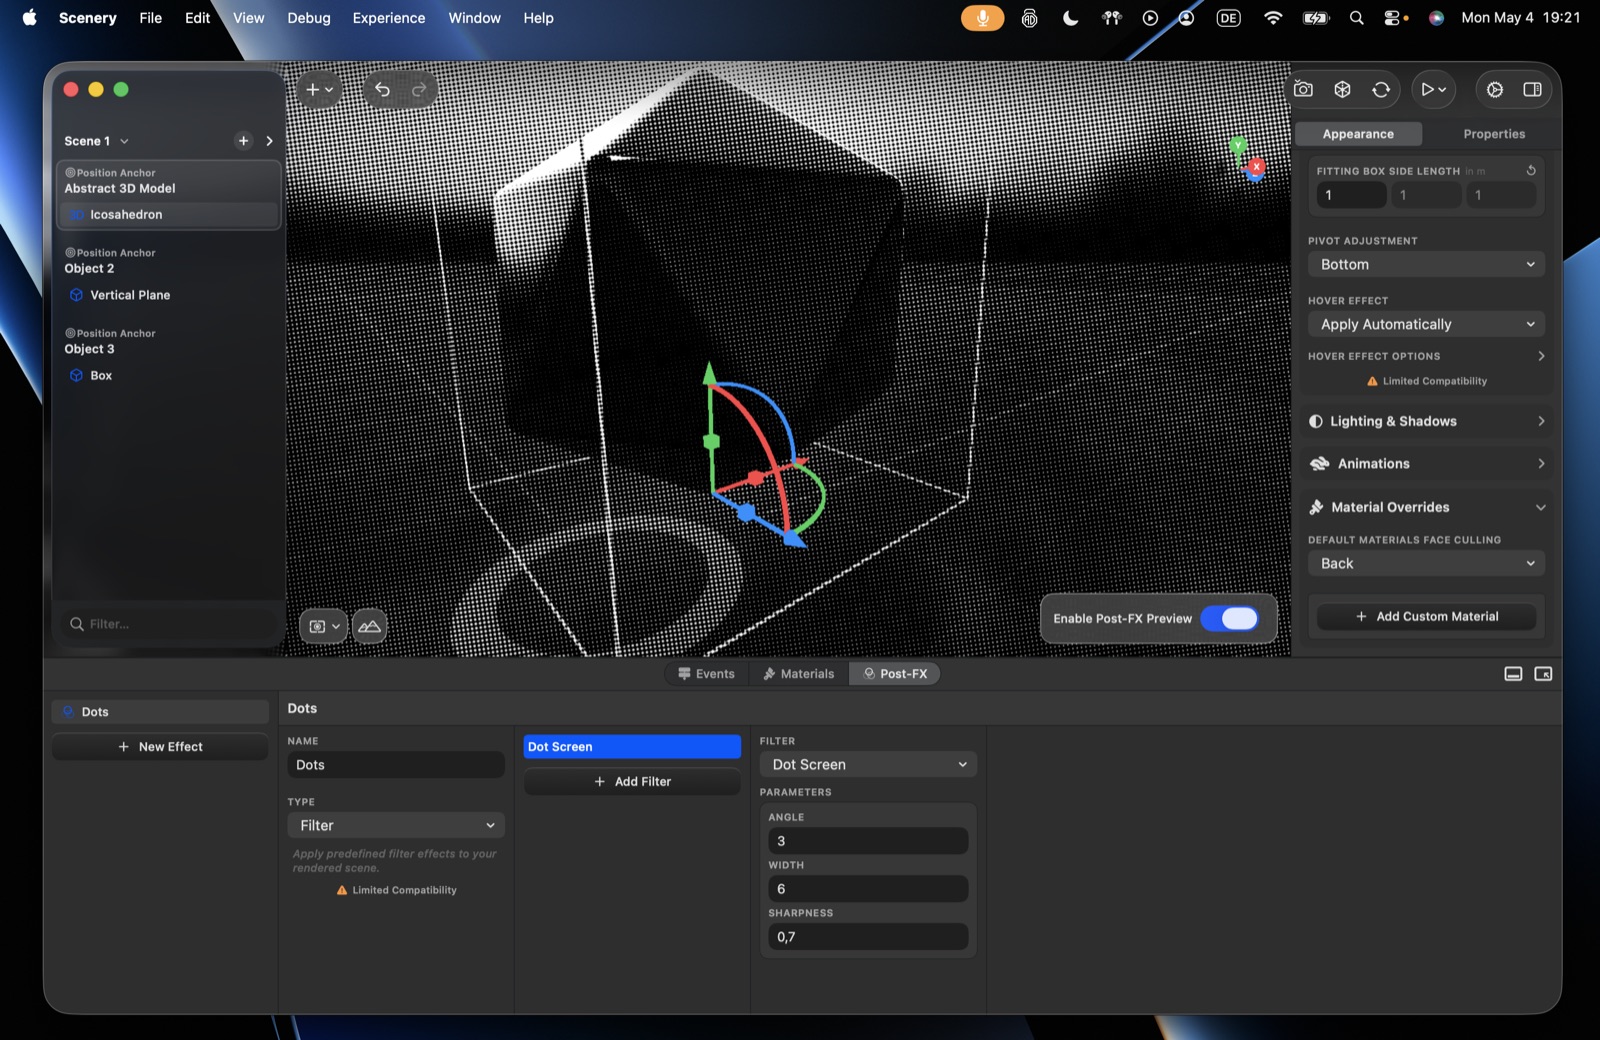The height and width of the screenshot is (1040, 1600).
Task: Open Face Culling Back dropdown
Action: click(1426, 564)
